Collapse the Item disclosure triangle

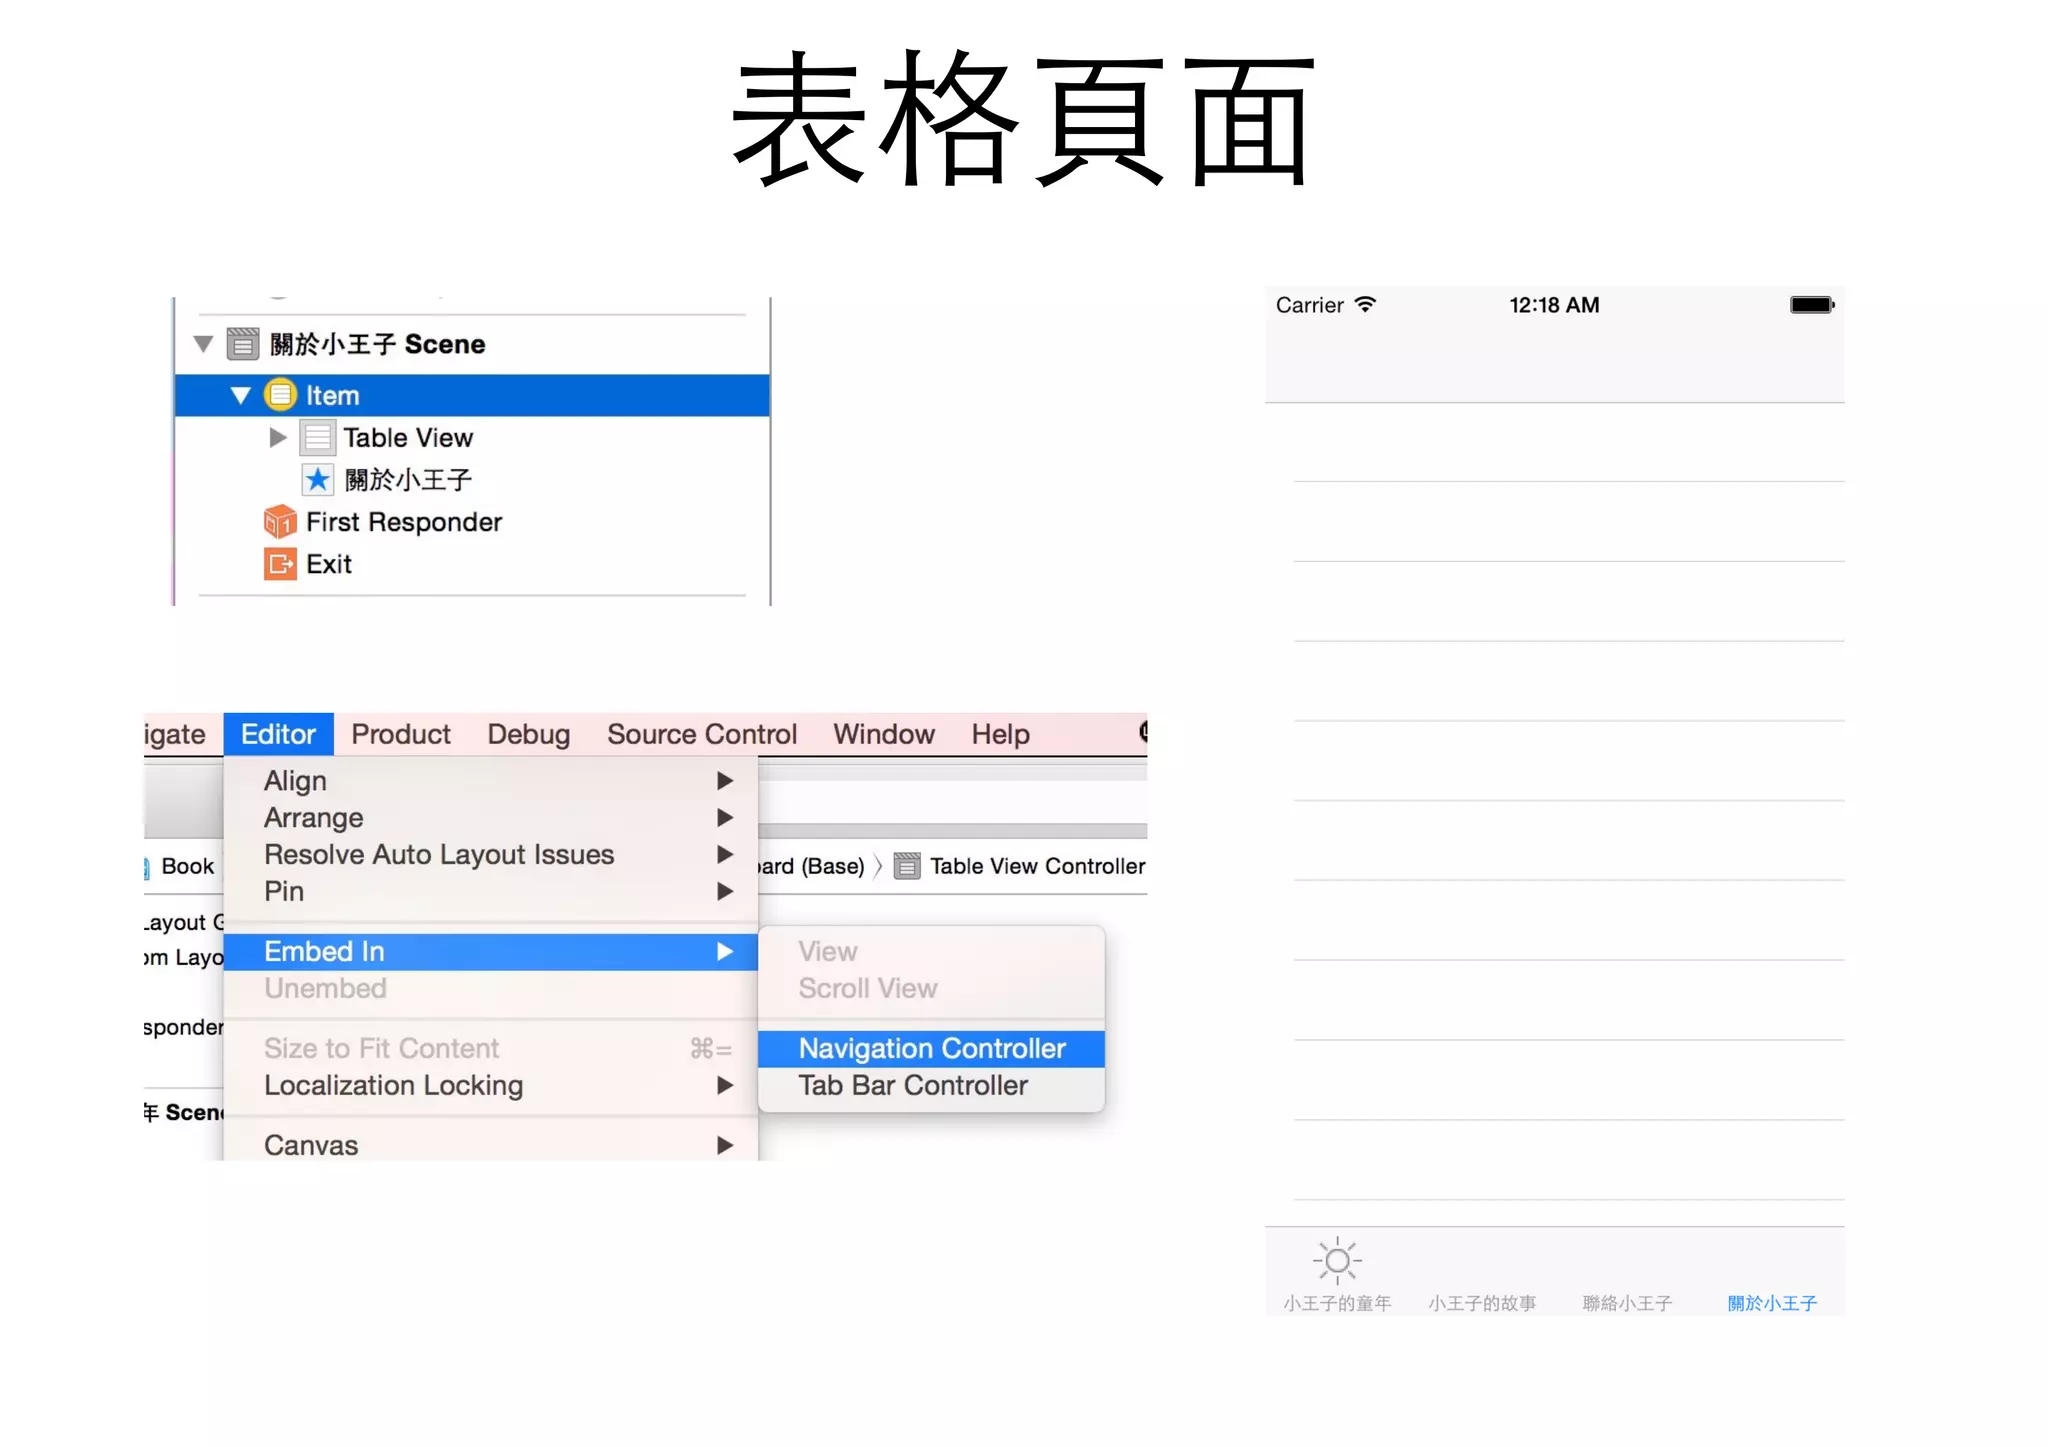(x=240, y=395)
